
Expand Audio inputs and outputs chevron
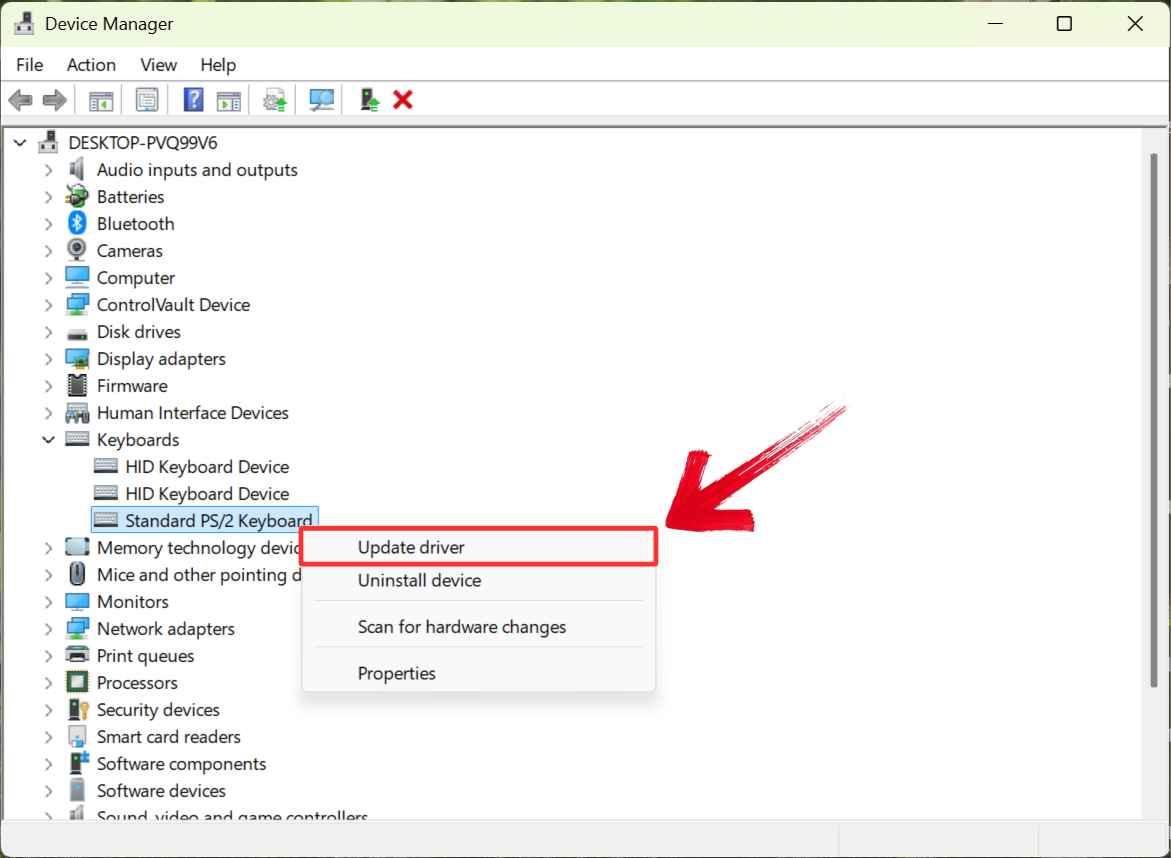[49, 170]
